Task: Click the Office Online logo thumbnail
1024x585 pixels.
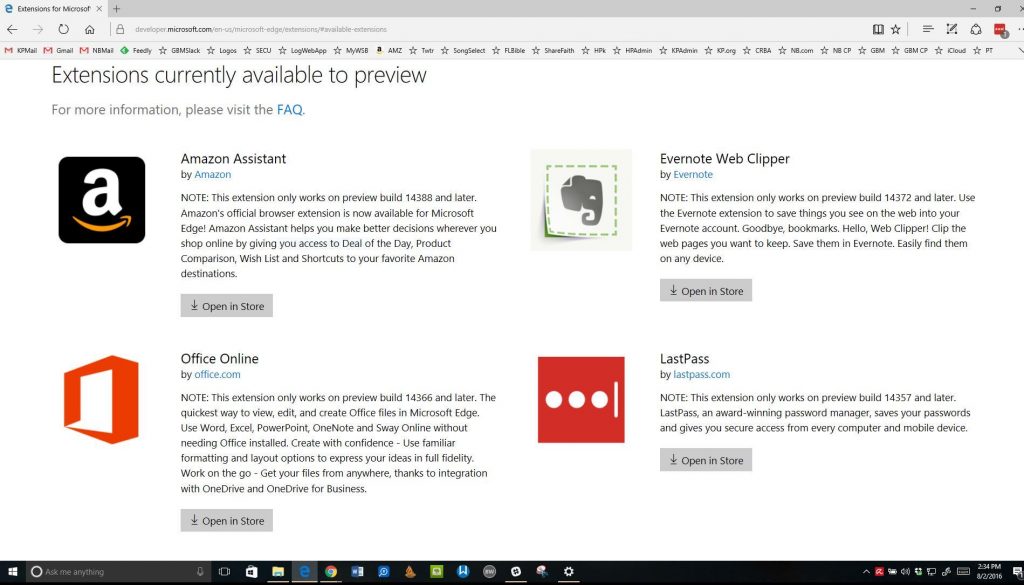Action: coord(102,400)
